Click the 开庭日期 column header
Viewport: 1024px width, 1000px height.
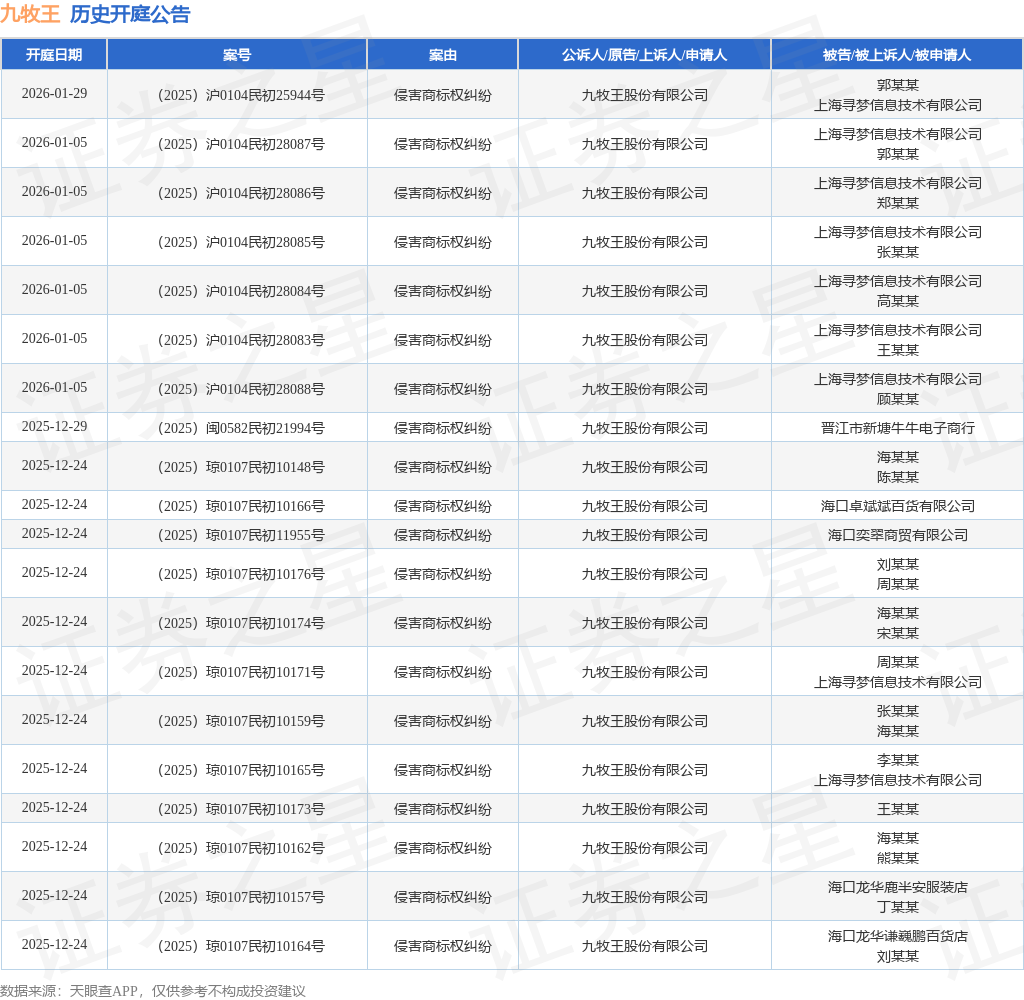pyautogui.click(x=54, y=55)
